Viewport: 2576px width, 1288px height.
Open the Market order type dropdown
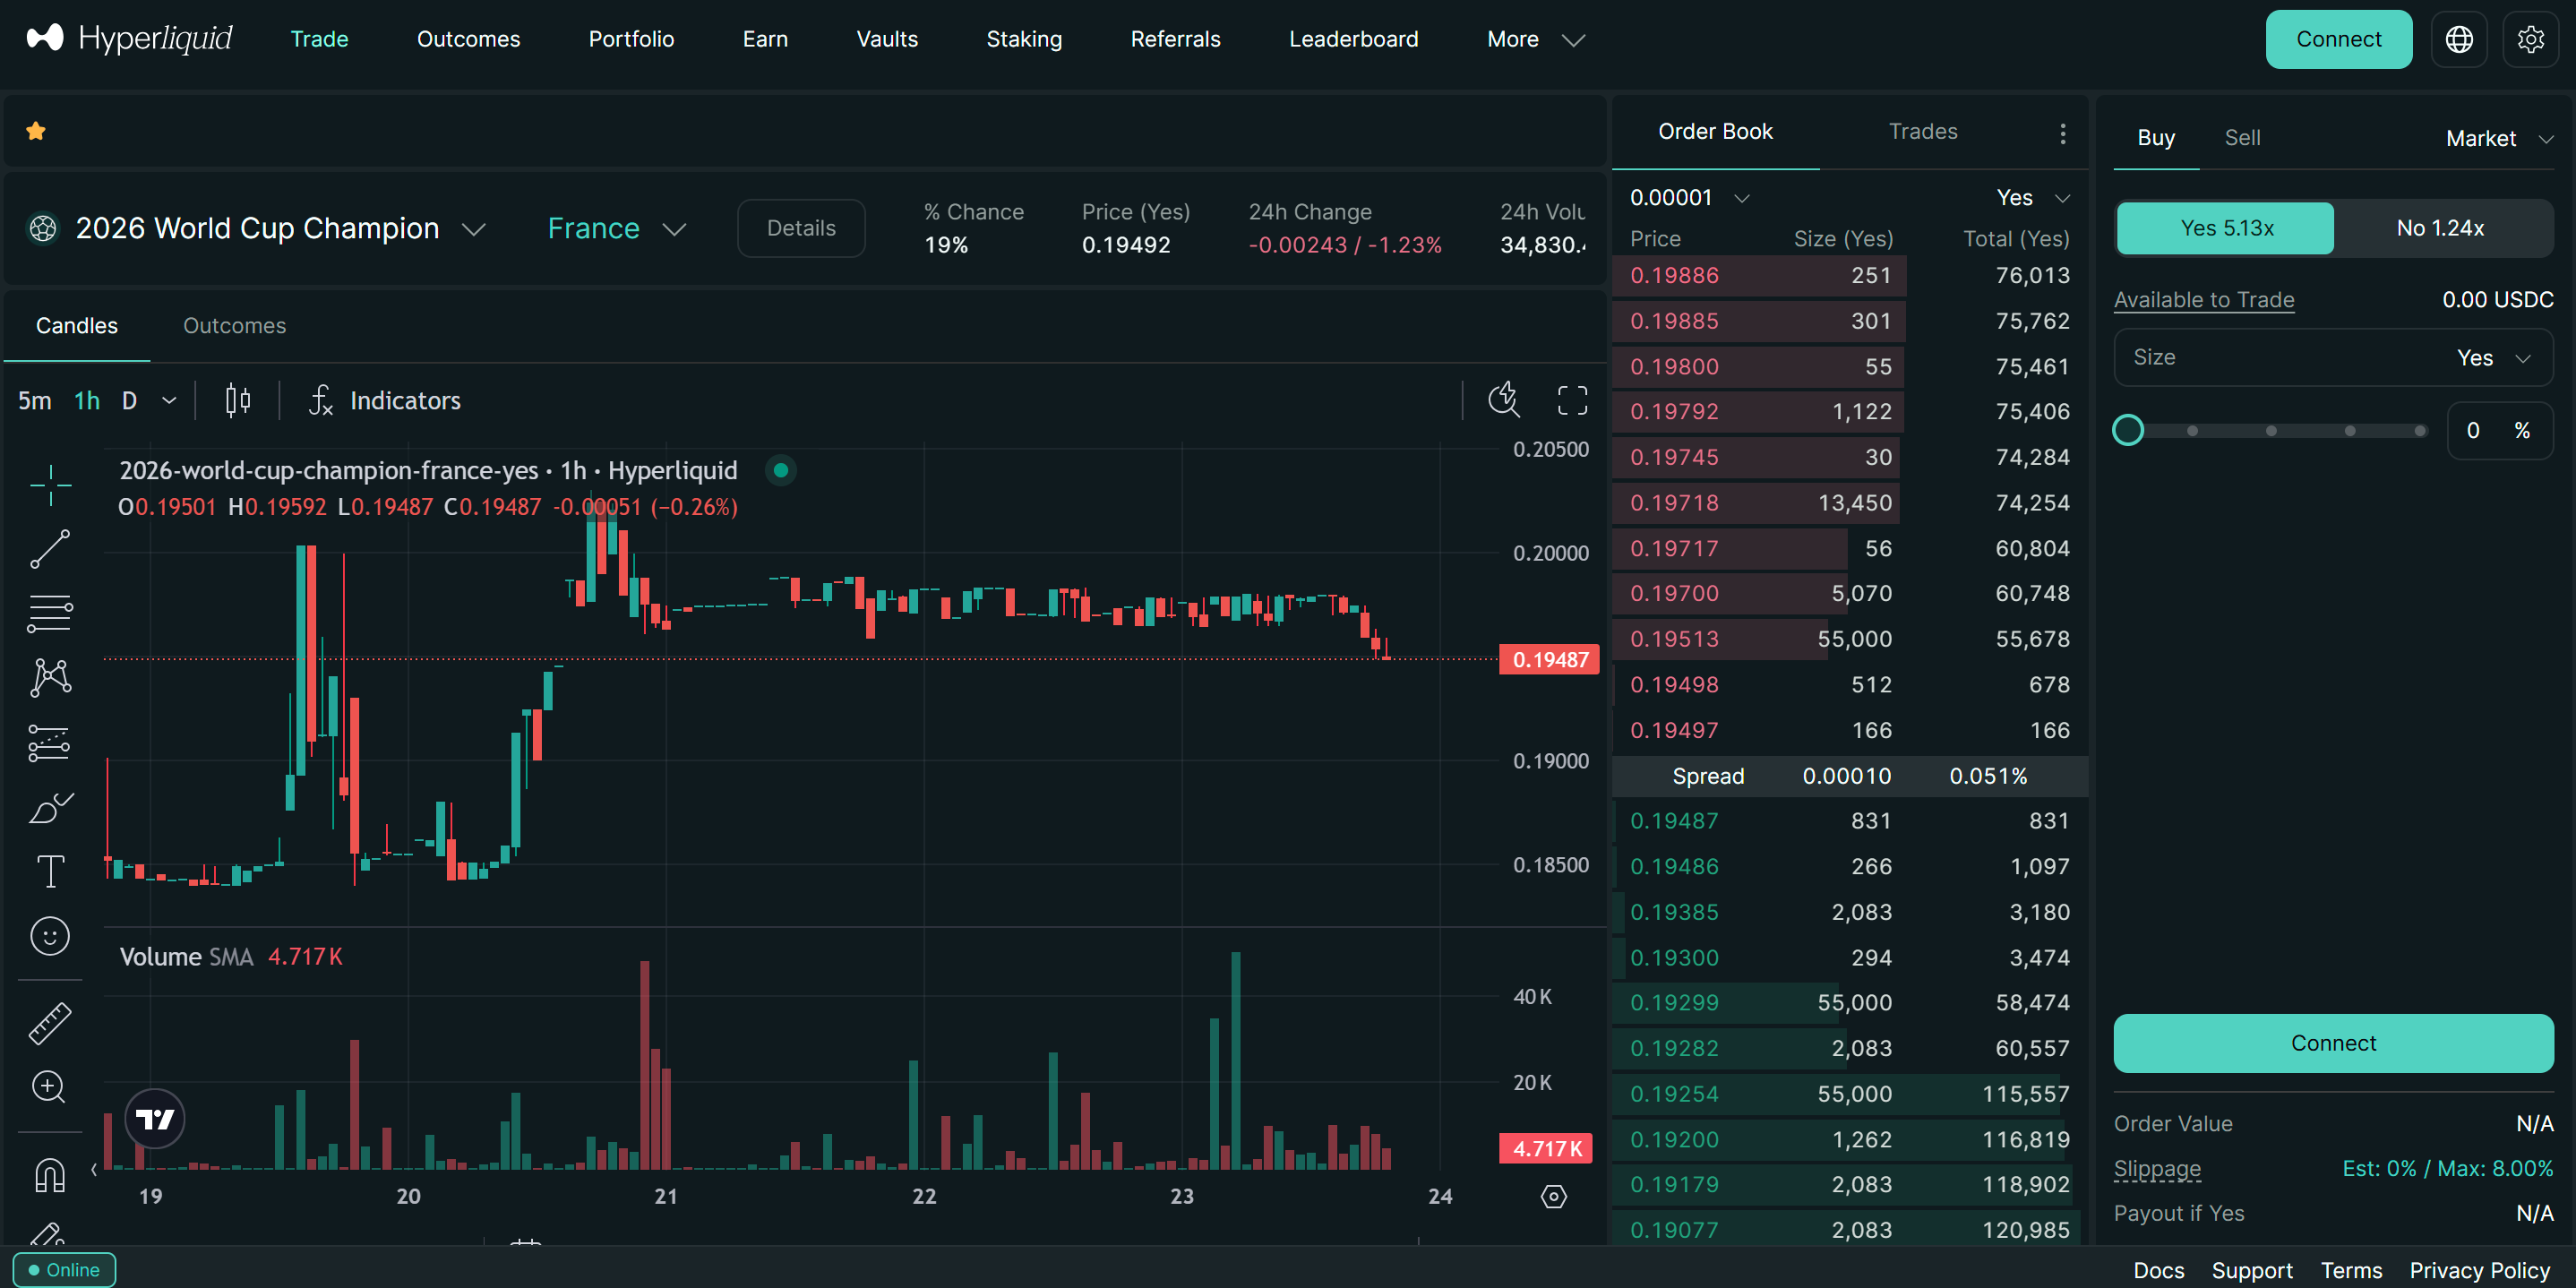(2499, 138)
